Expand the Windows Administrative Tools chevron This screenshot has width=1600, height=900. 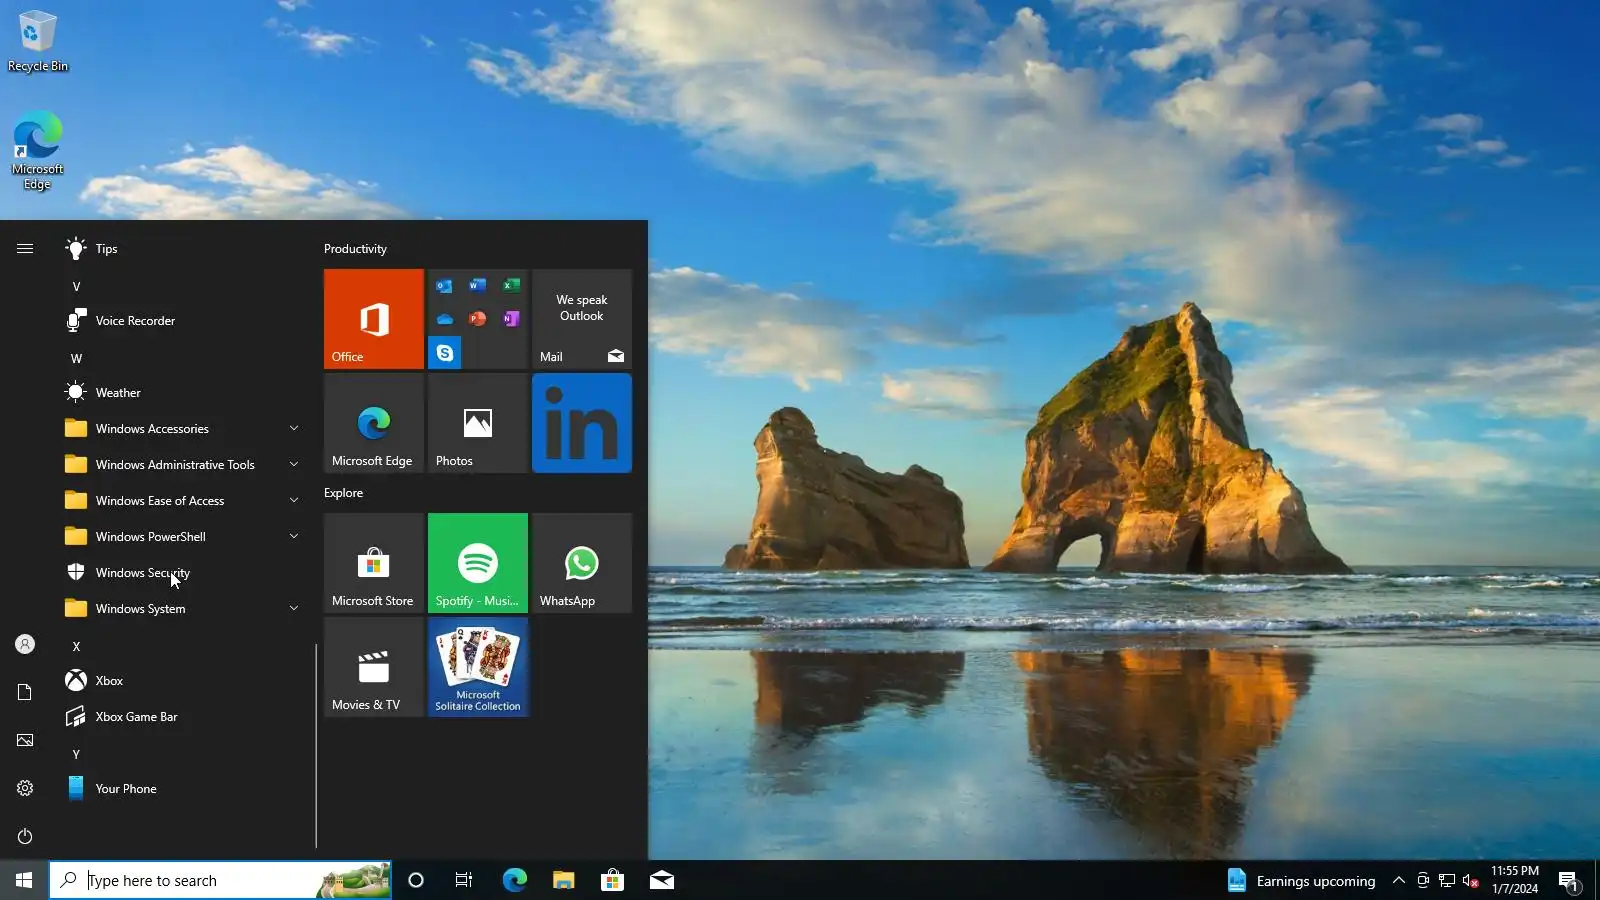click(294, 465)
